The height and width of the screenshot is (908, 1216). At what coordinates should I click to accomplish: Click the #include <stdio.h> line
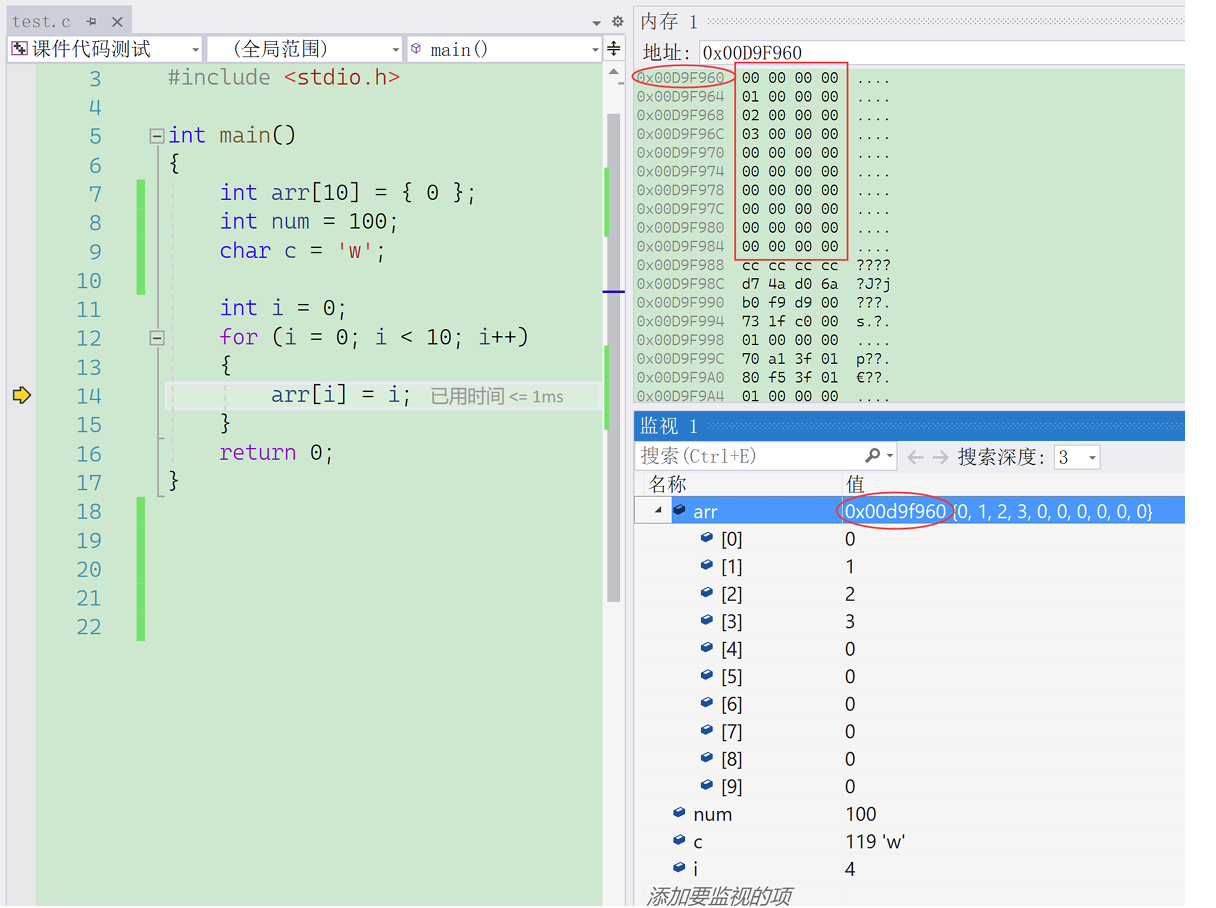point(284,78)
